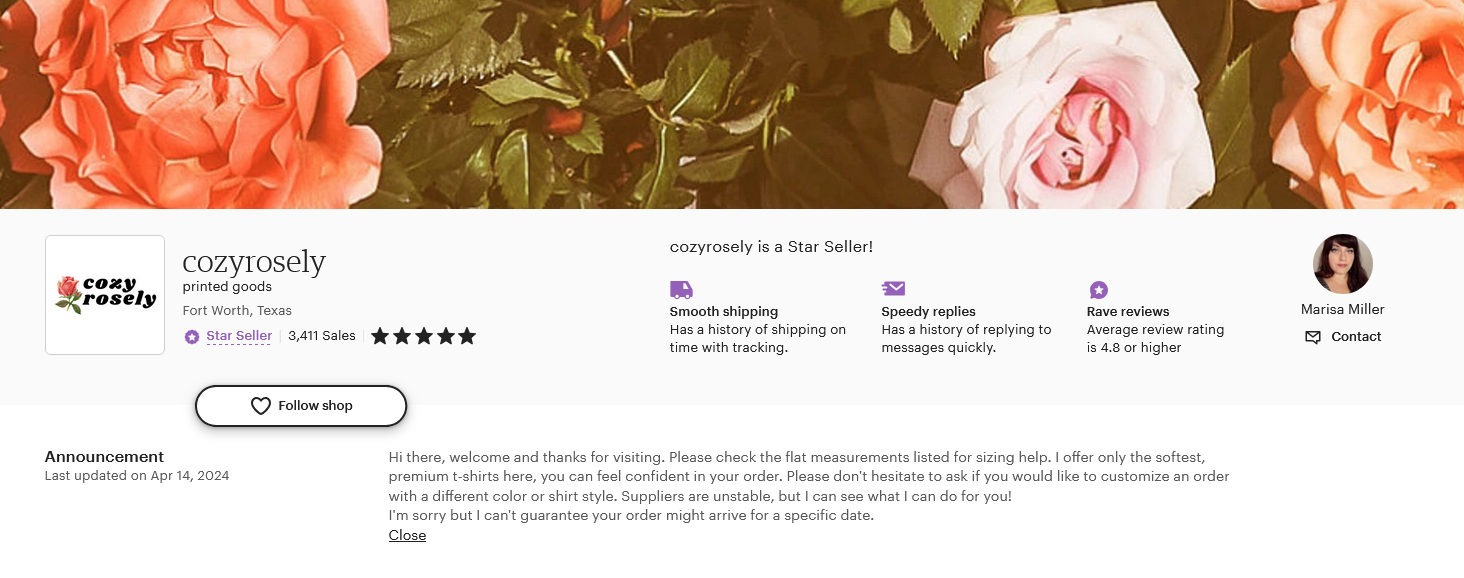Click the Contact envelope icon

point(1313,337)
